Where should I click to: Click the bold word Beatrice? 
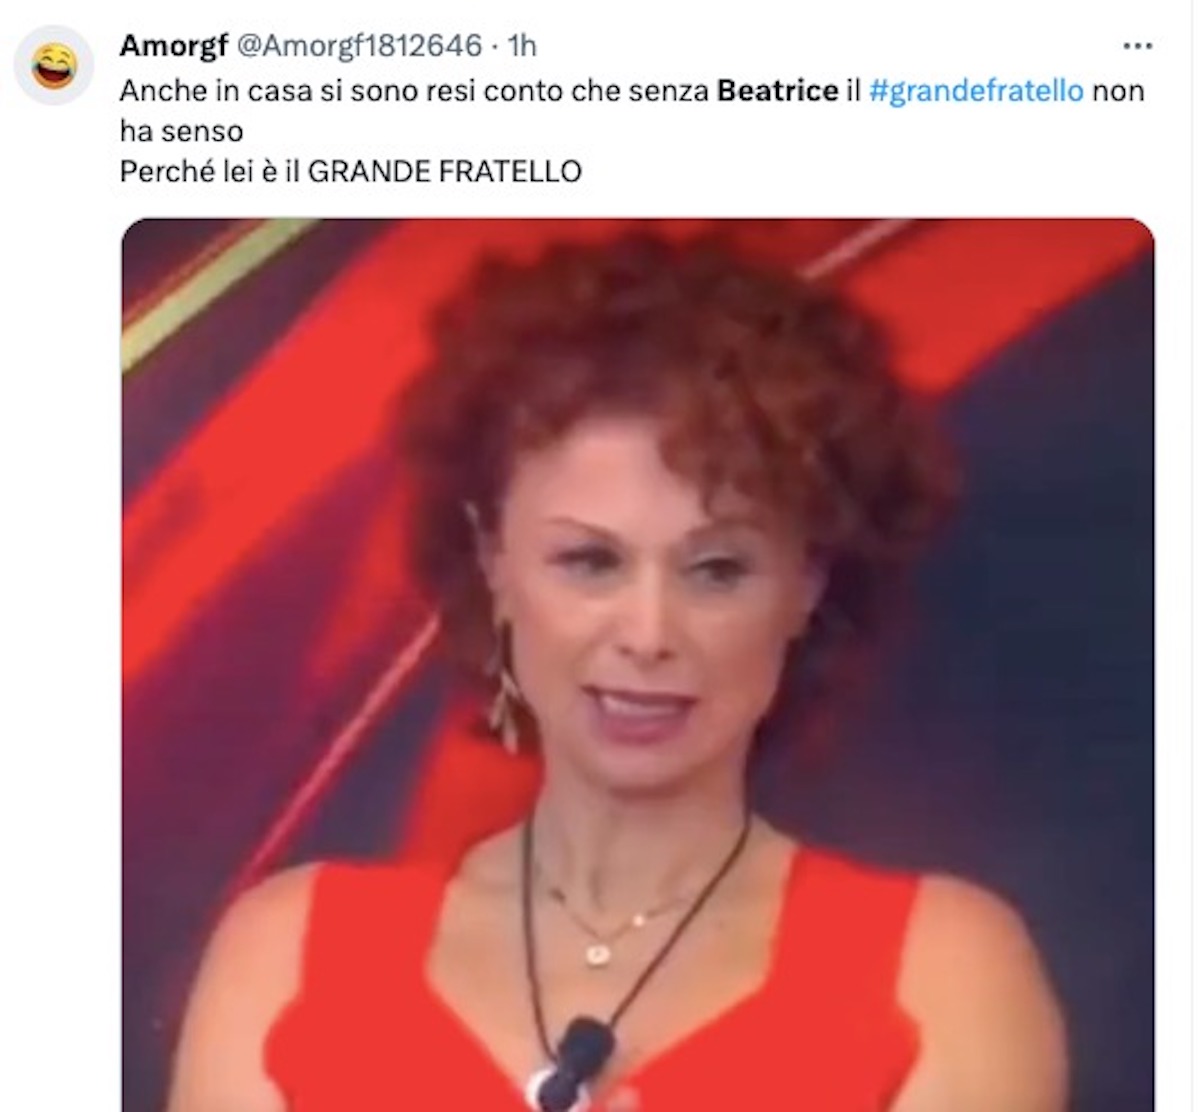click(778, 91)
